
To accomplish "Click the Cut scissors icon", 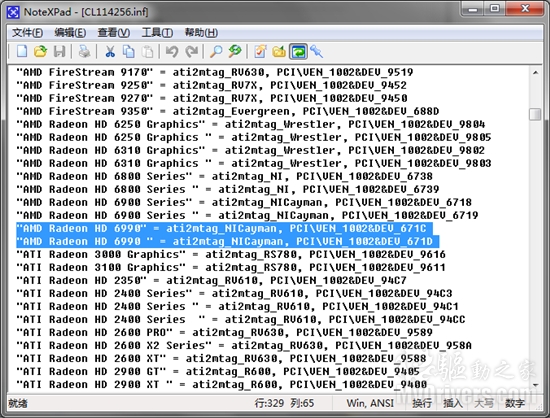I will [110, 52].
